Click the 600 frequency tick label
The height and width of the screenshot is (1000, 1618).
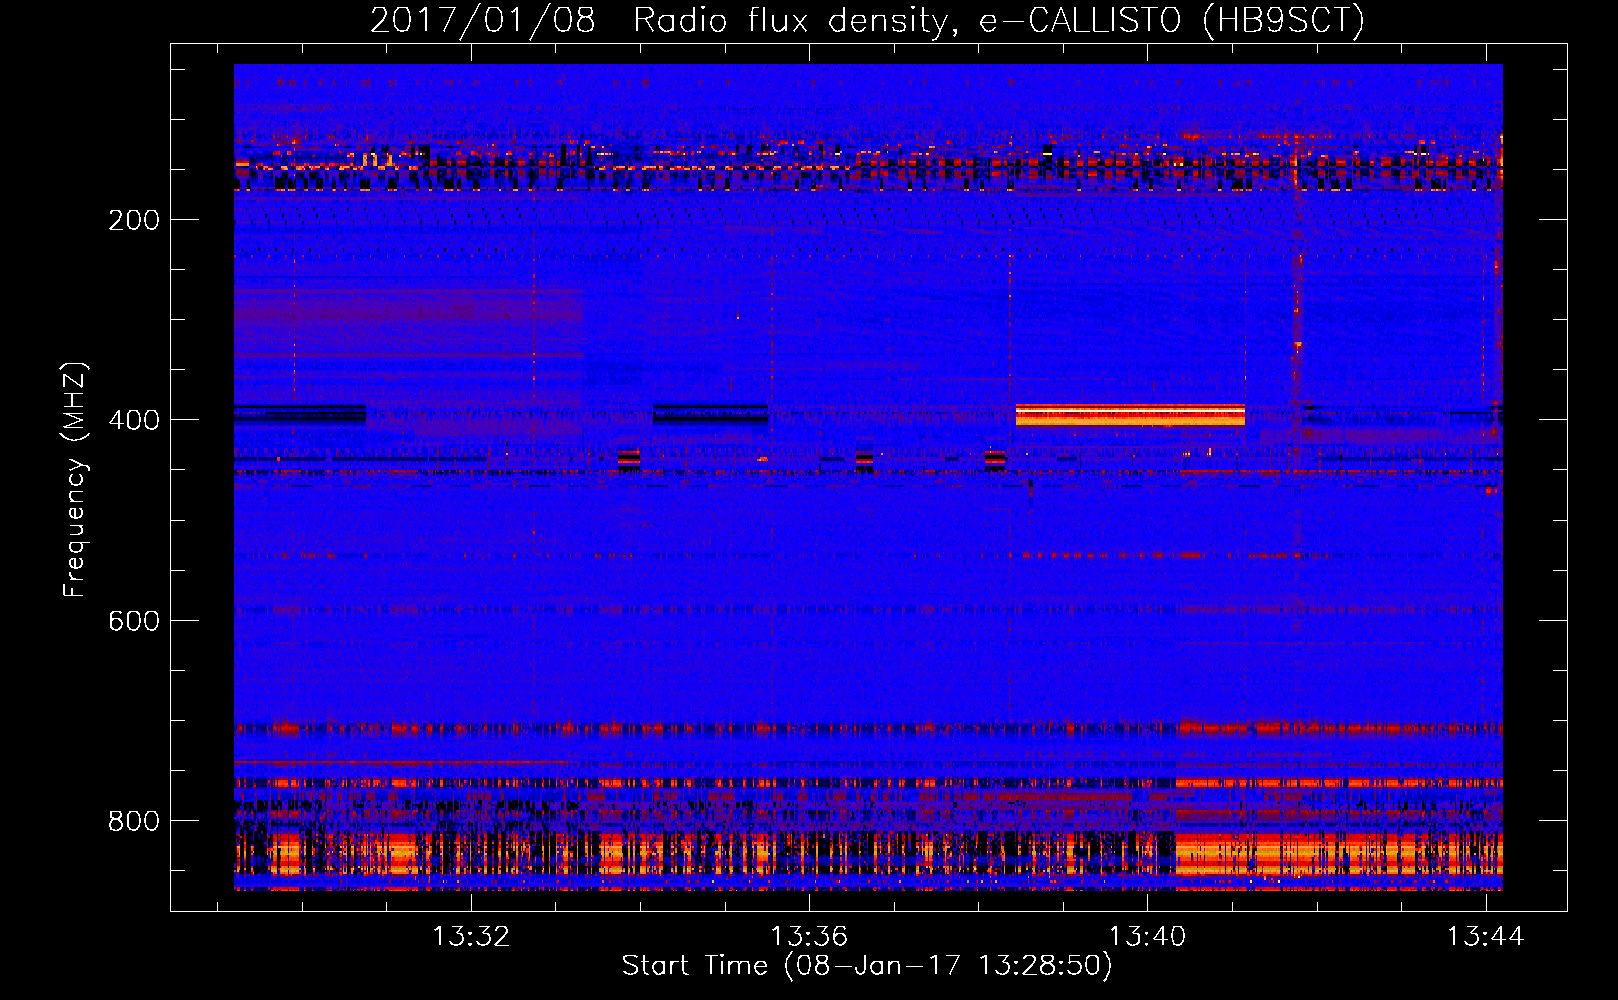[134, 621]
